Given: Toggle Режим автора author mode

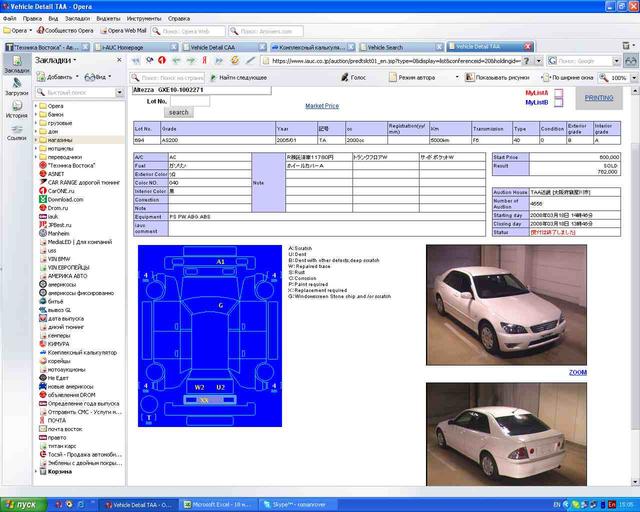Looking at the screenshot, I should tap(412, 77).
